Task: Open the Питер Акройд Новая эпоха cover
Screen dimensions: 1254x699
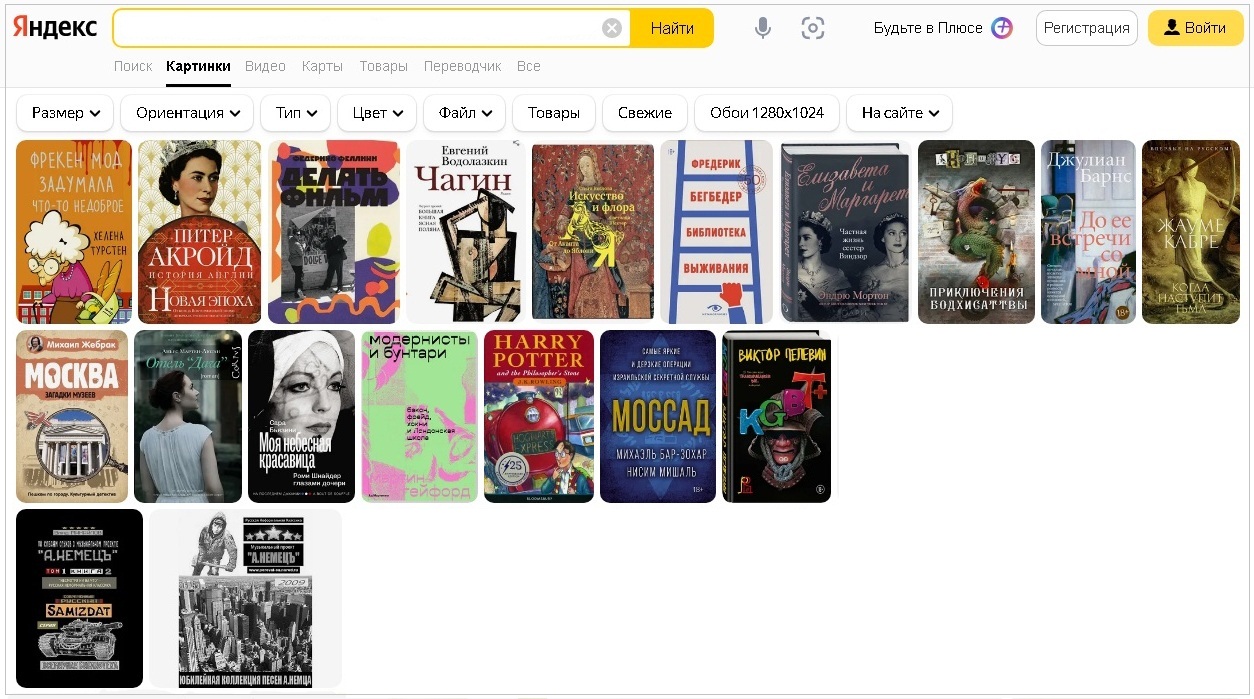Action: [200, 232]
